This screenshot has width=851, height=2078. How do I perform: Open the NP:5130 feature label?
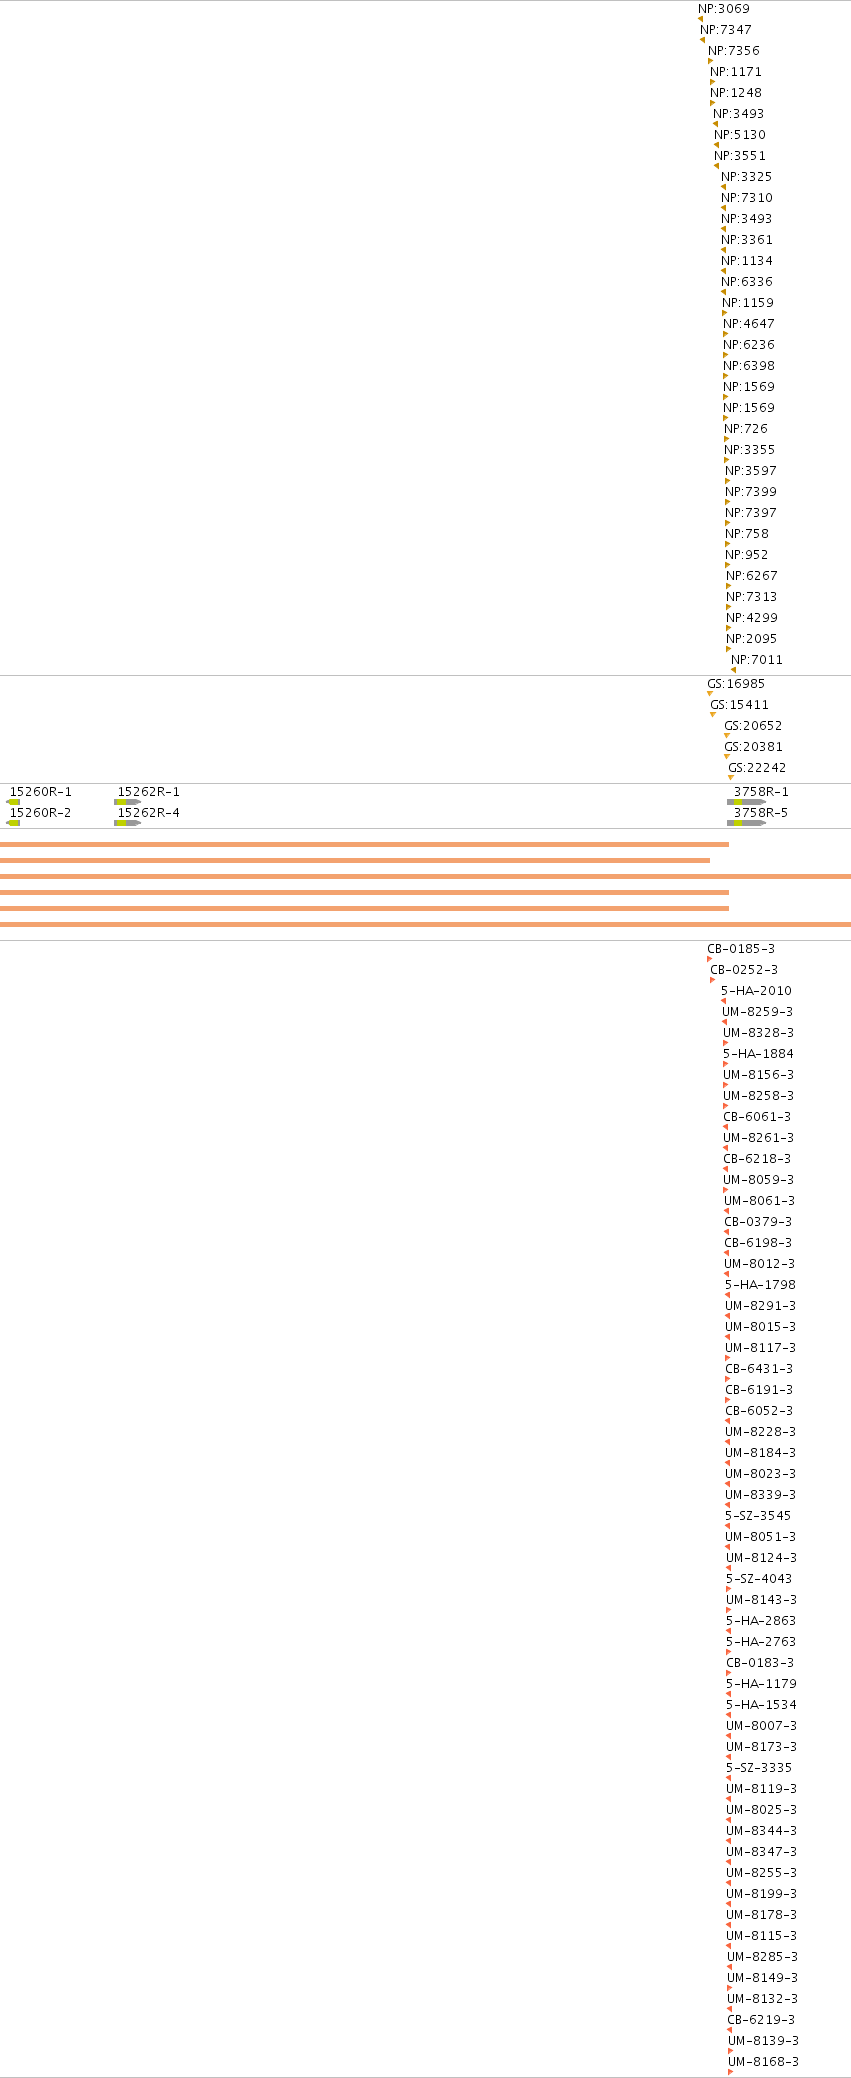tap(740, 135)
